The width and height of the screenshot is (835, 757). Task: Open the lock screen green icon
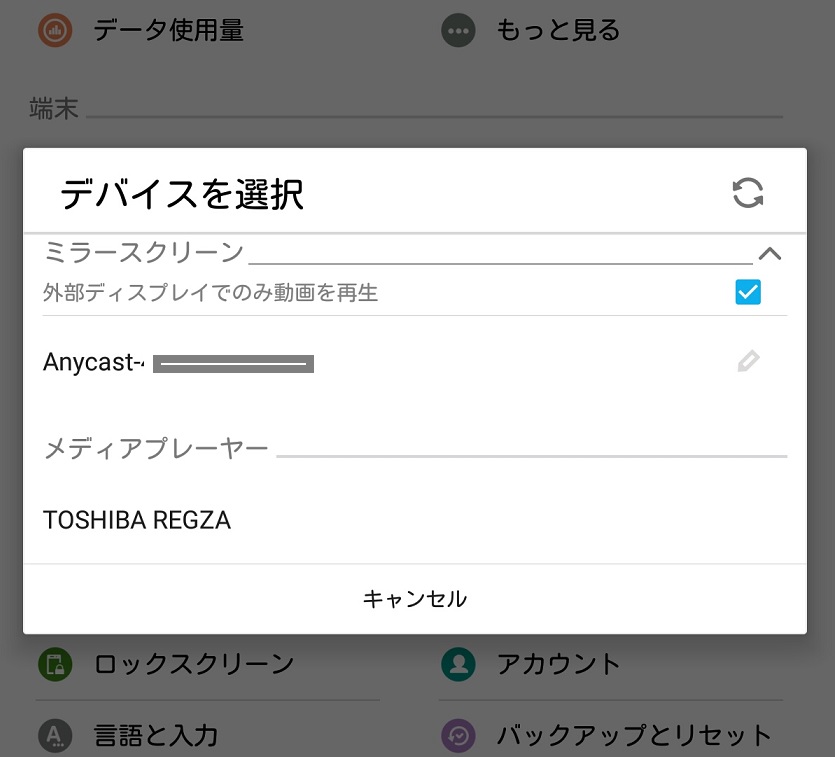55,664
